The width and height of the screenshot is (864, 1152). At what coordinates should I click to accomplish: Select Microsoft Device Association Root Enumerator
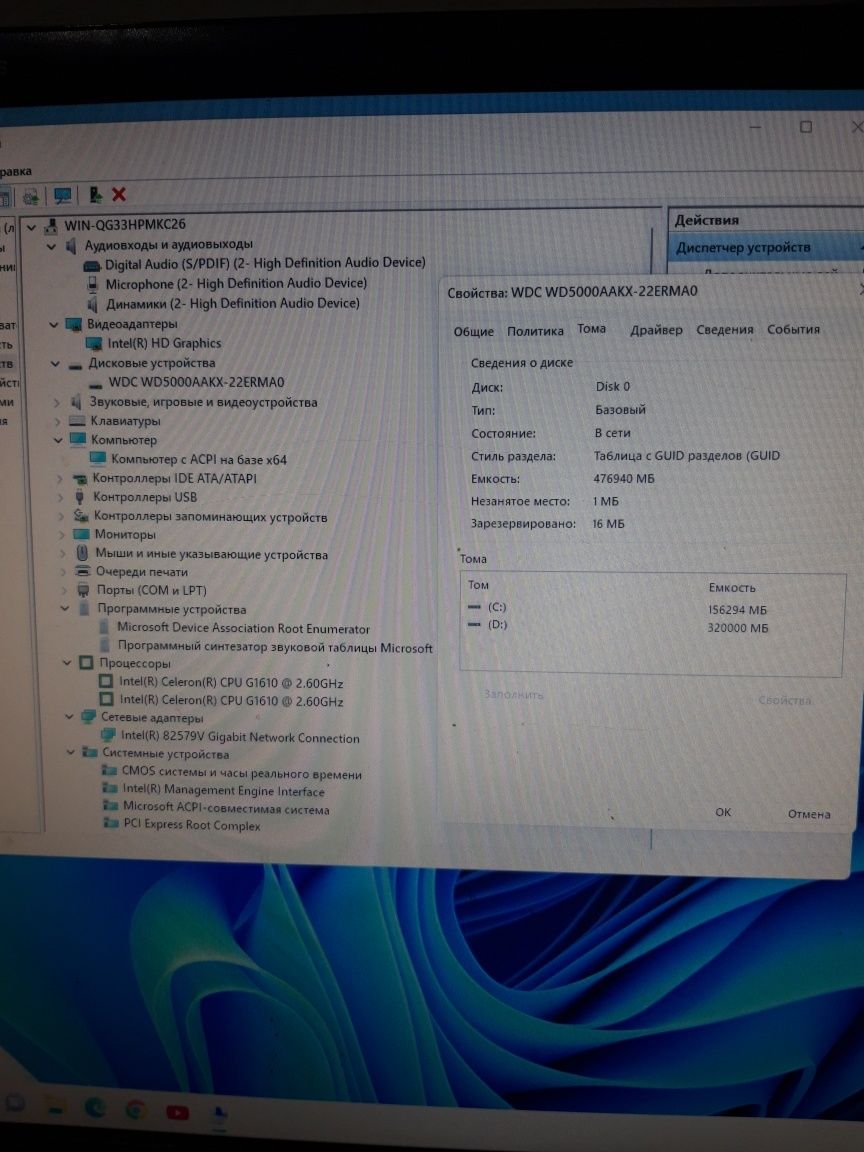click(x=243, y=628)
